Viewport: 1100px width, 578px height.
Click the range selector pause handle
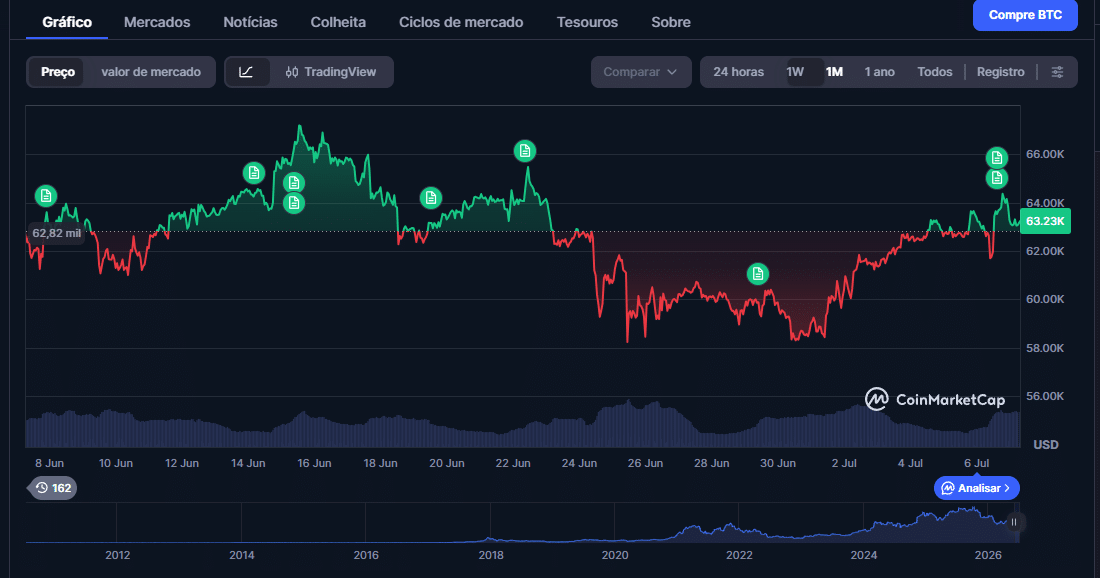point(1014,522)
